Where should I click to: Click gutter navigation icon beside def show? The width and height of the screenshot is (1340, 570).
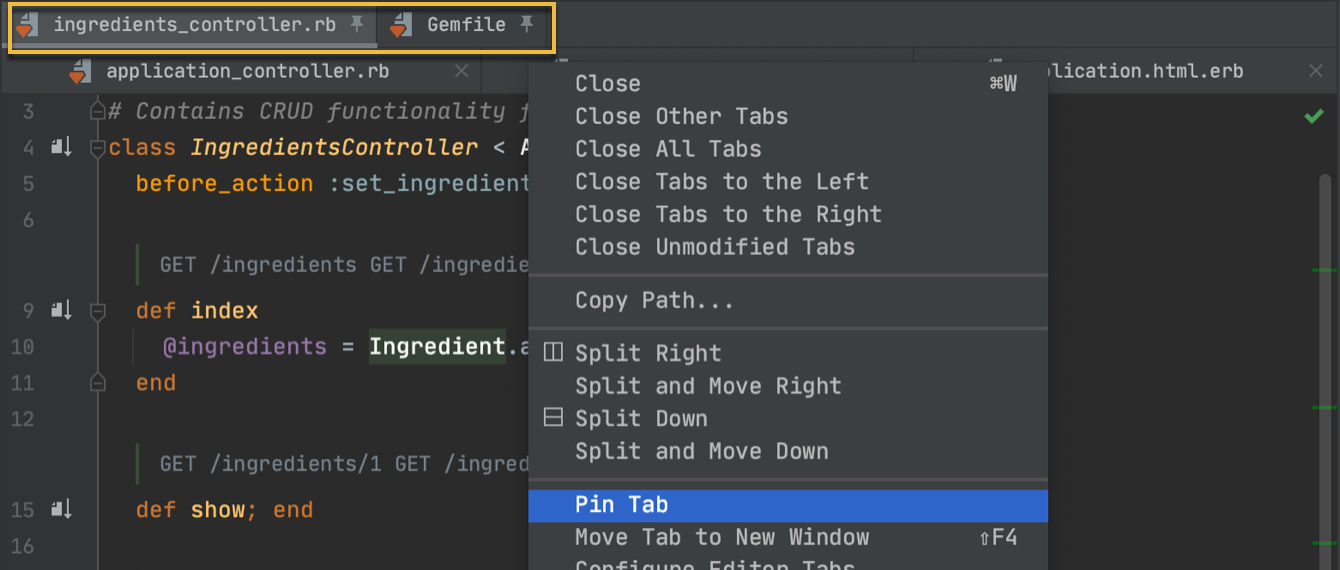pos(62,510)
